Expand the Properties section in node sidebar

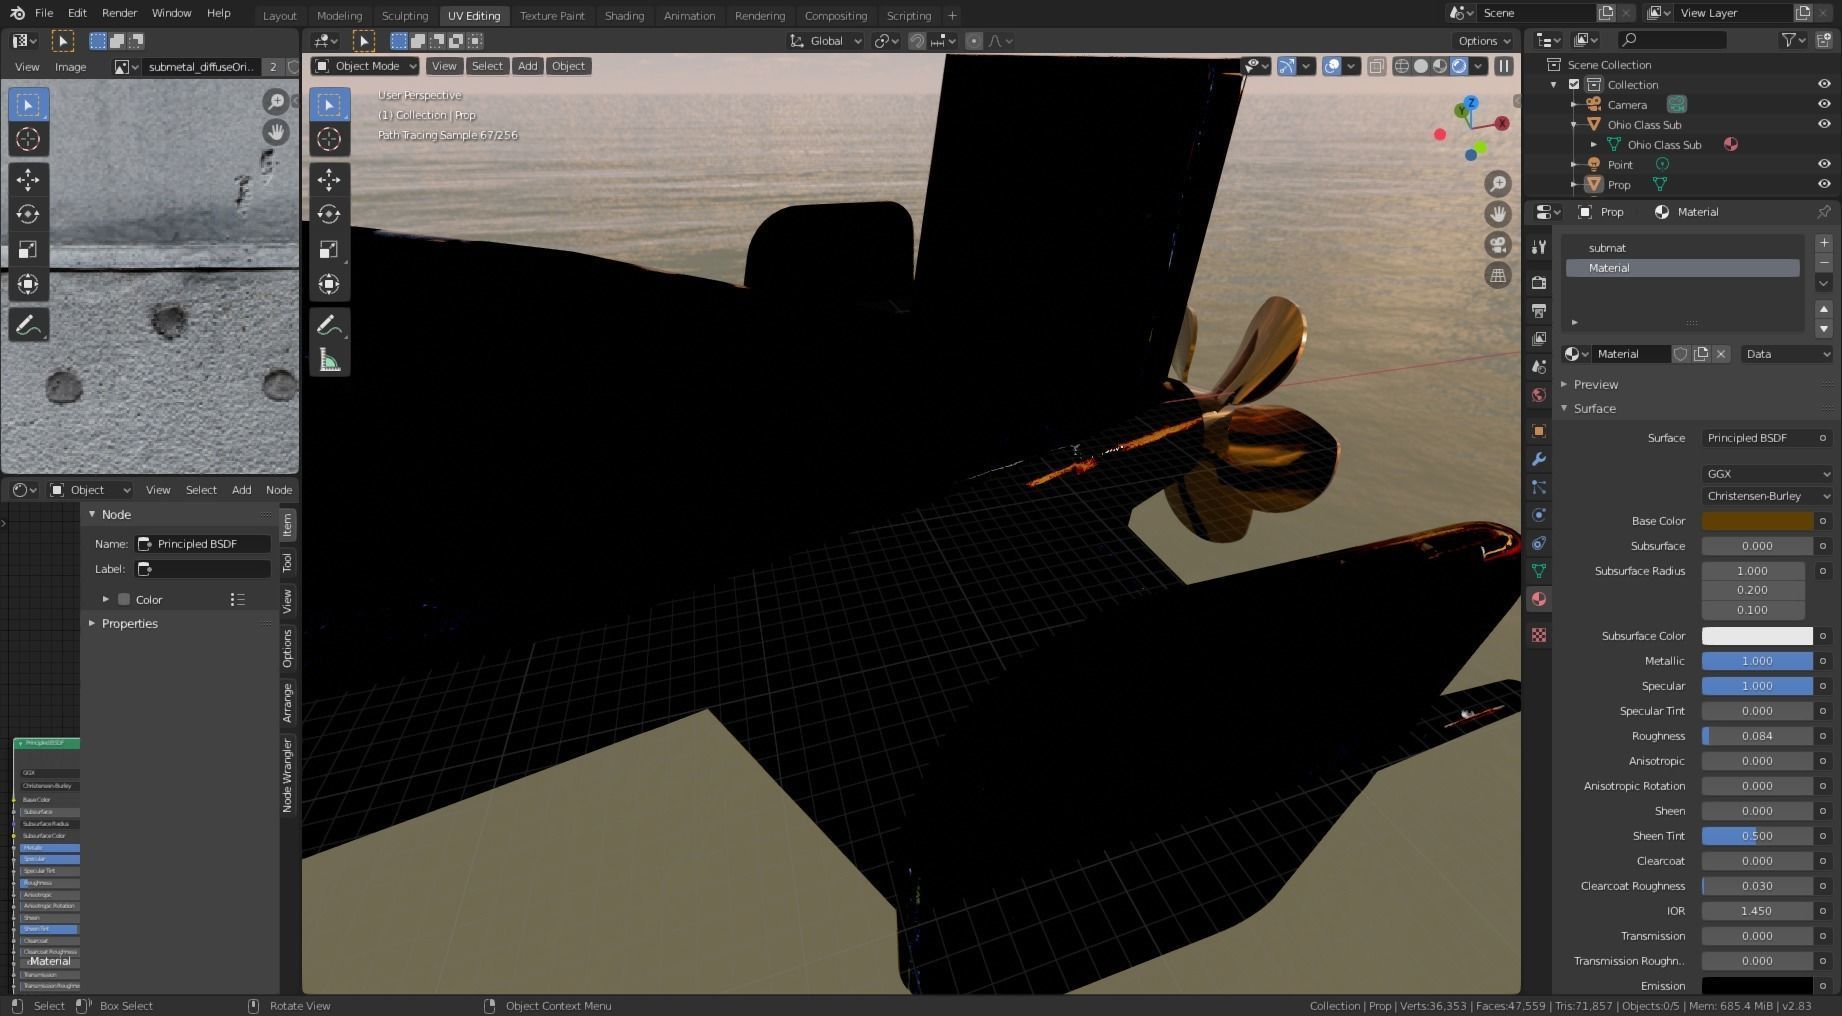[x=129, y=623]
